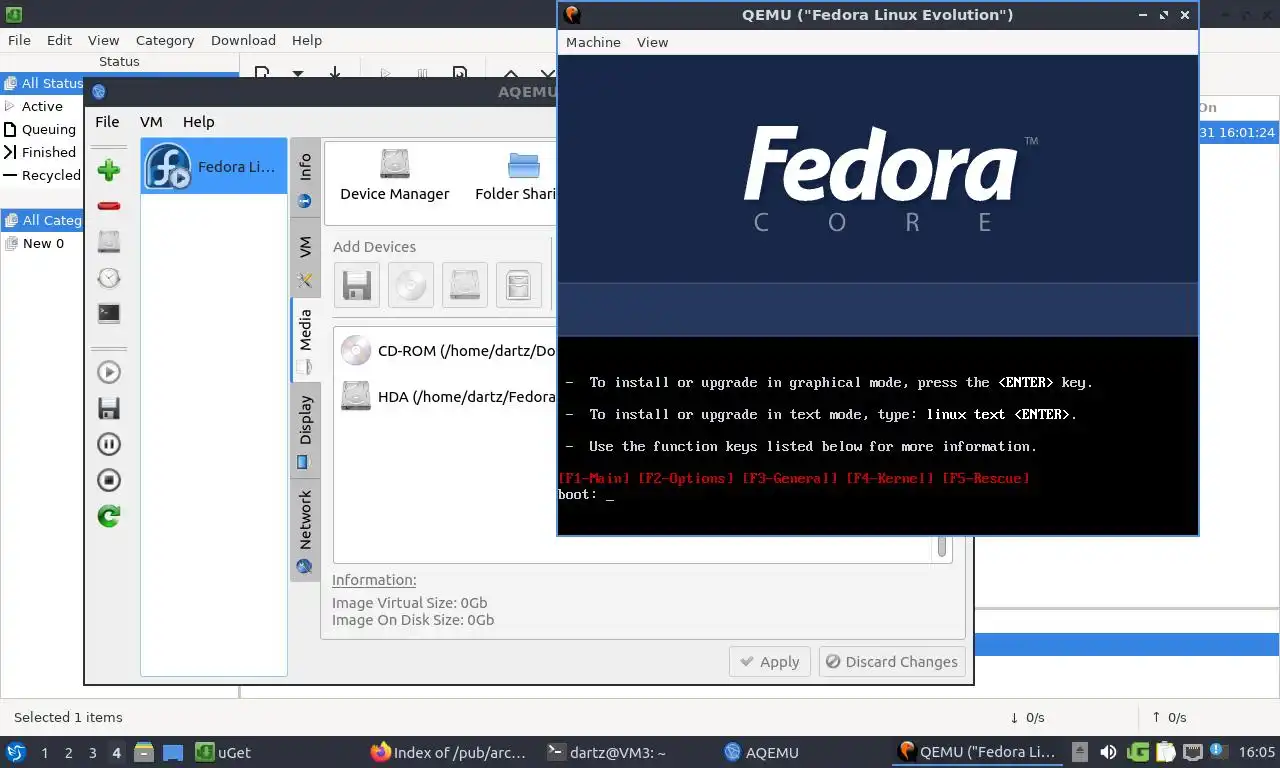The width and height of the screenshot is (1280, 768).
Task: Click the green plus add VM icon
Action: click(109, 170)
